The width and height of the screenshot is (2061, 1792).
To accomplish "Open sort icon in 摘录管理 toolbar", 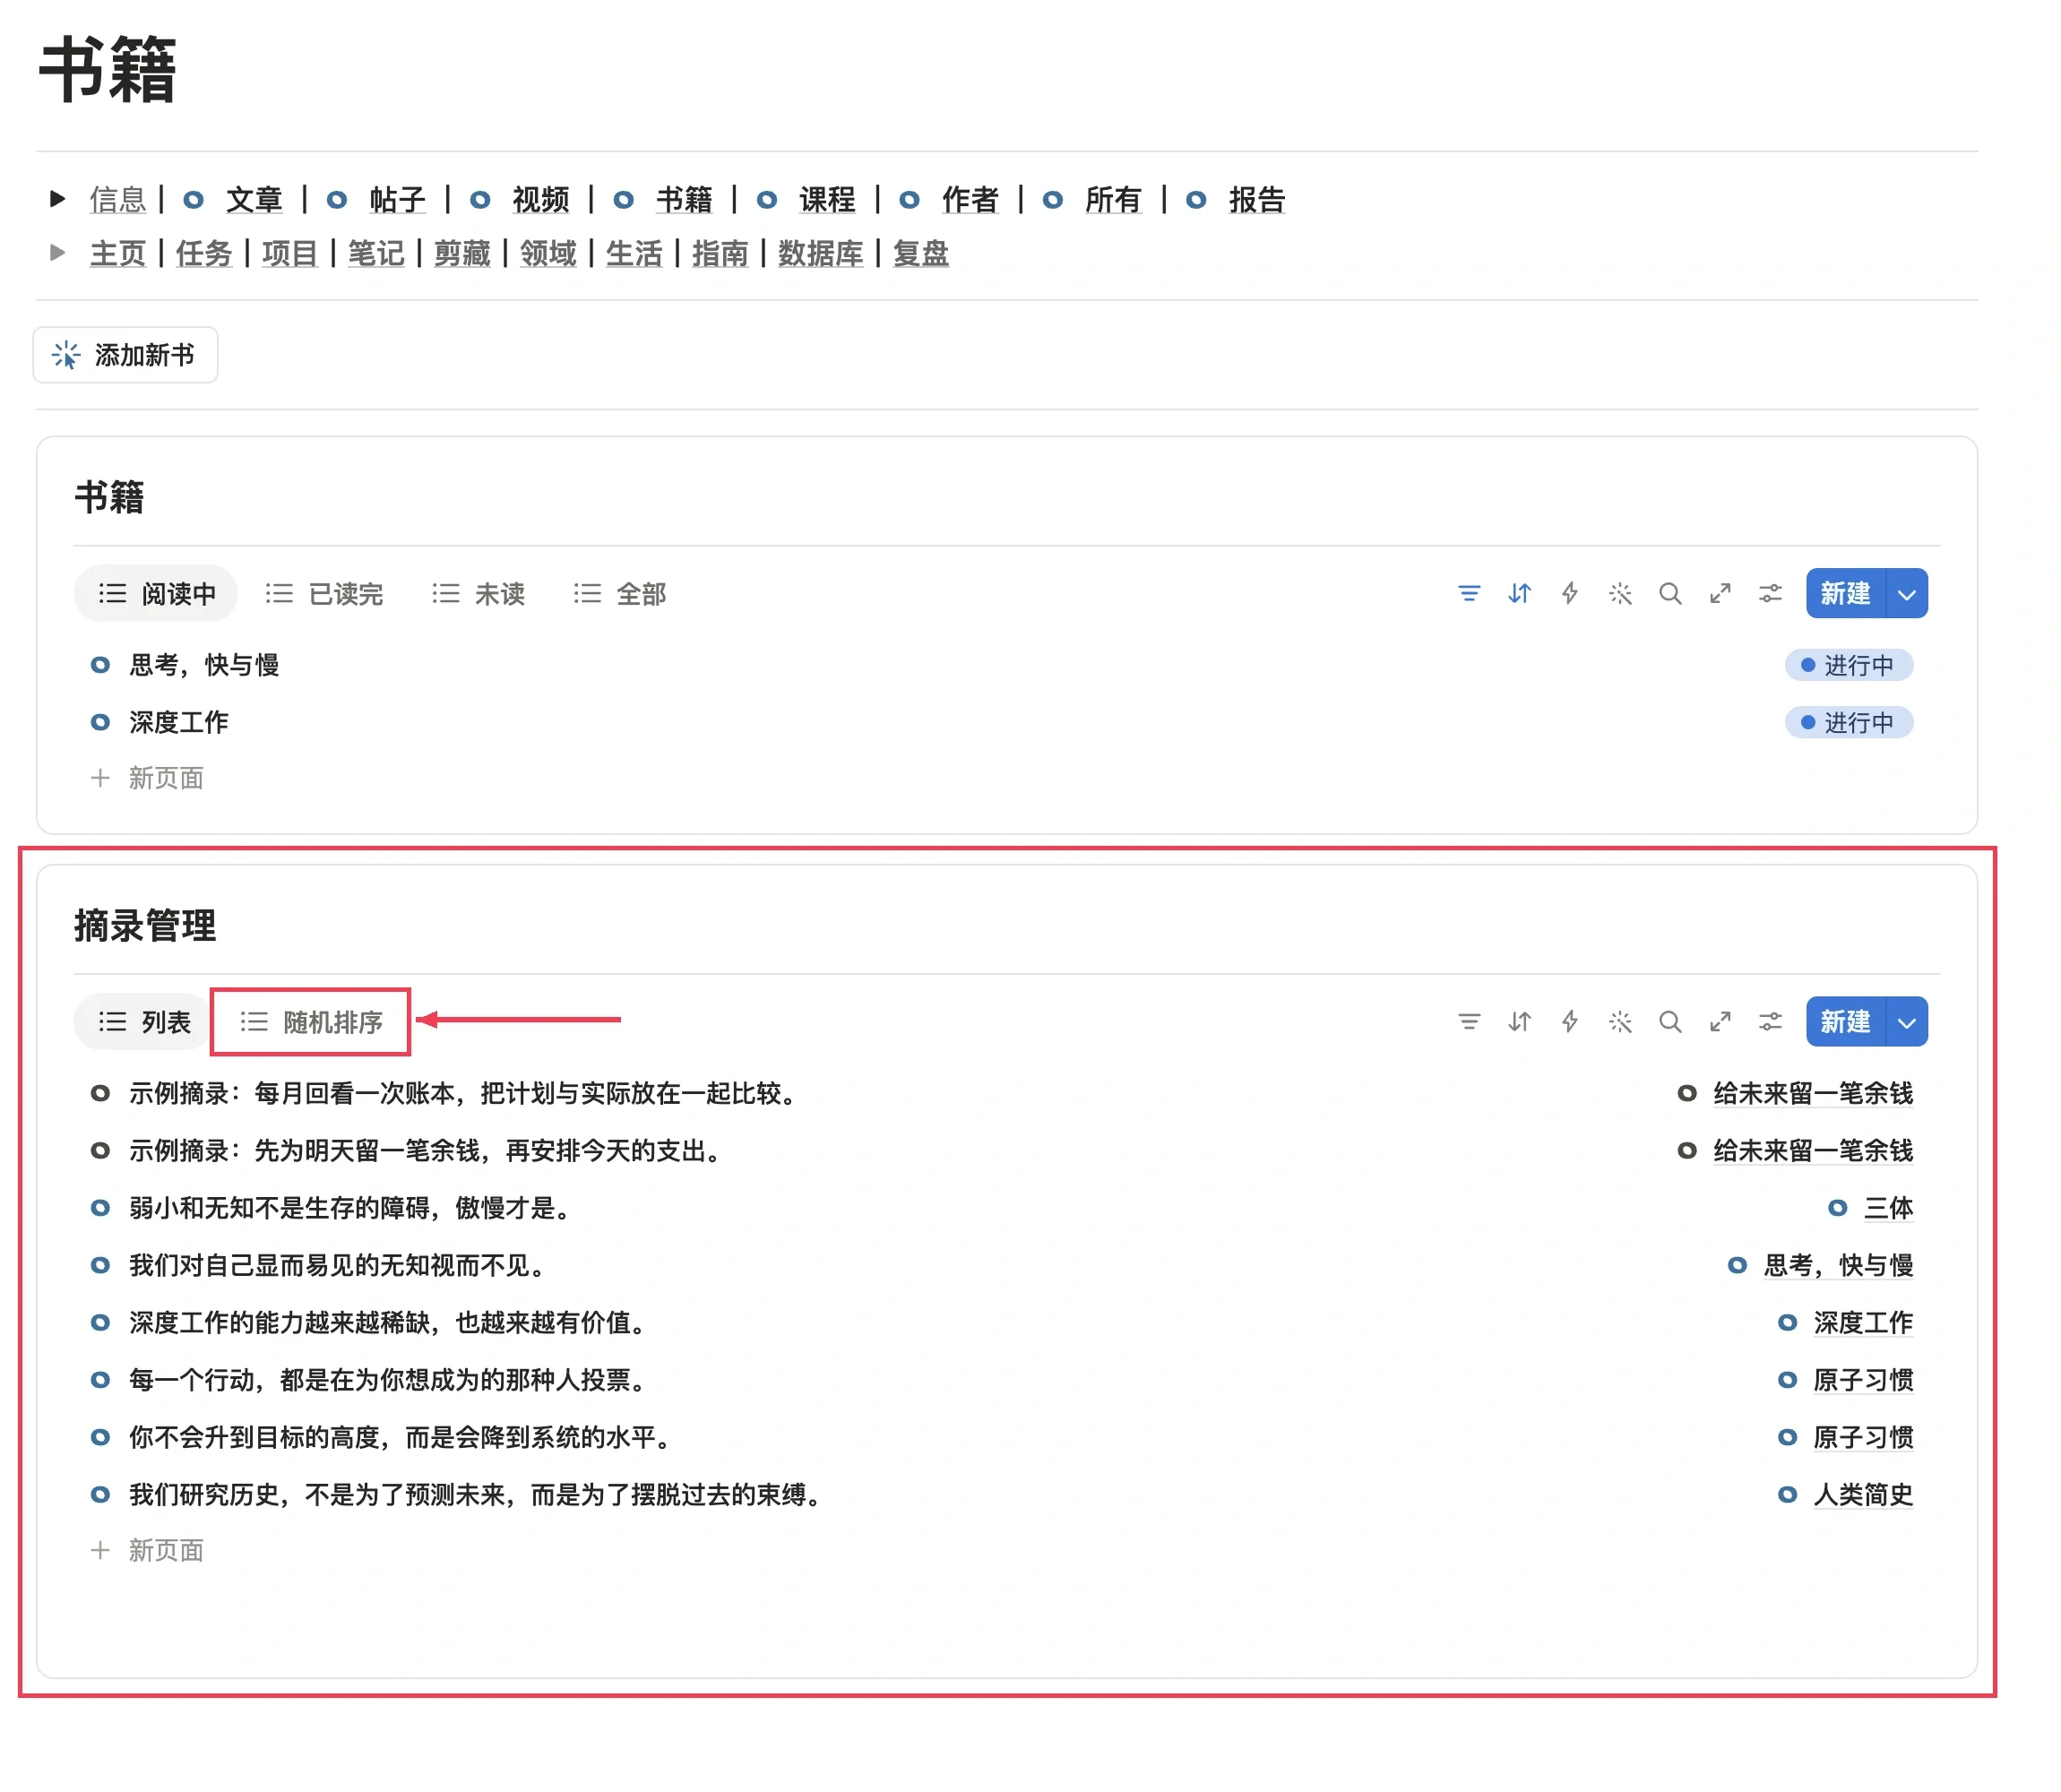I will pos(1519,1021).
